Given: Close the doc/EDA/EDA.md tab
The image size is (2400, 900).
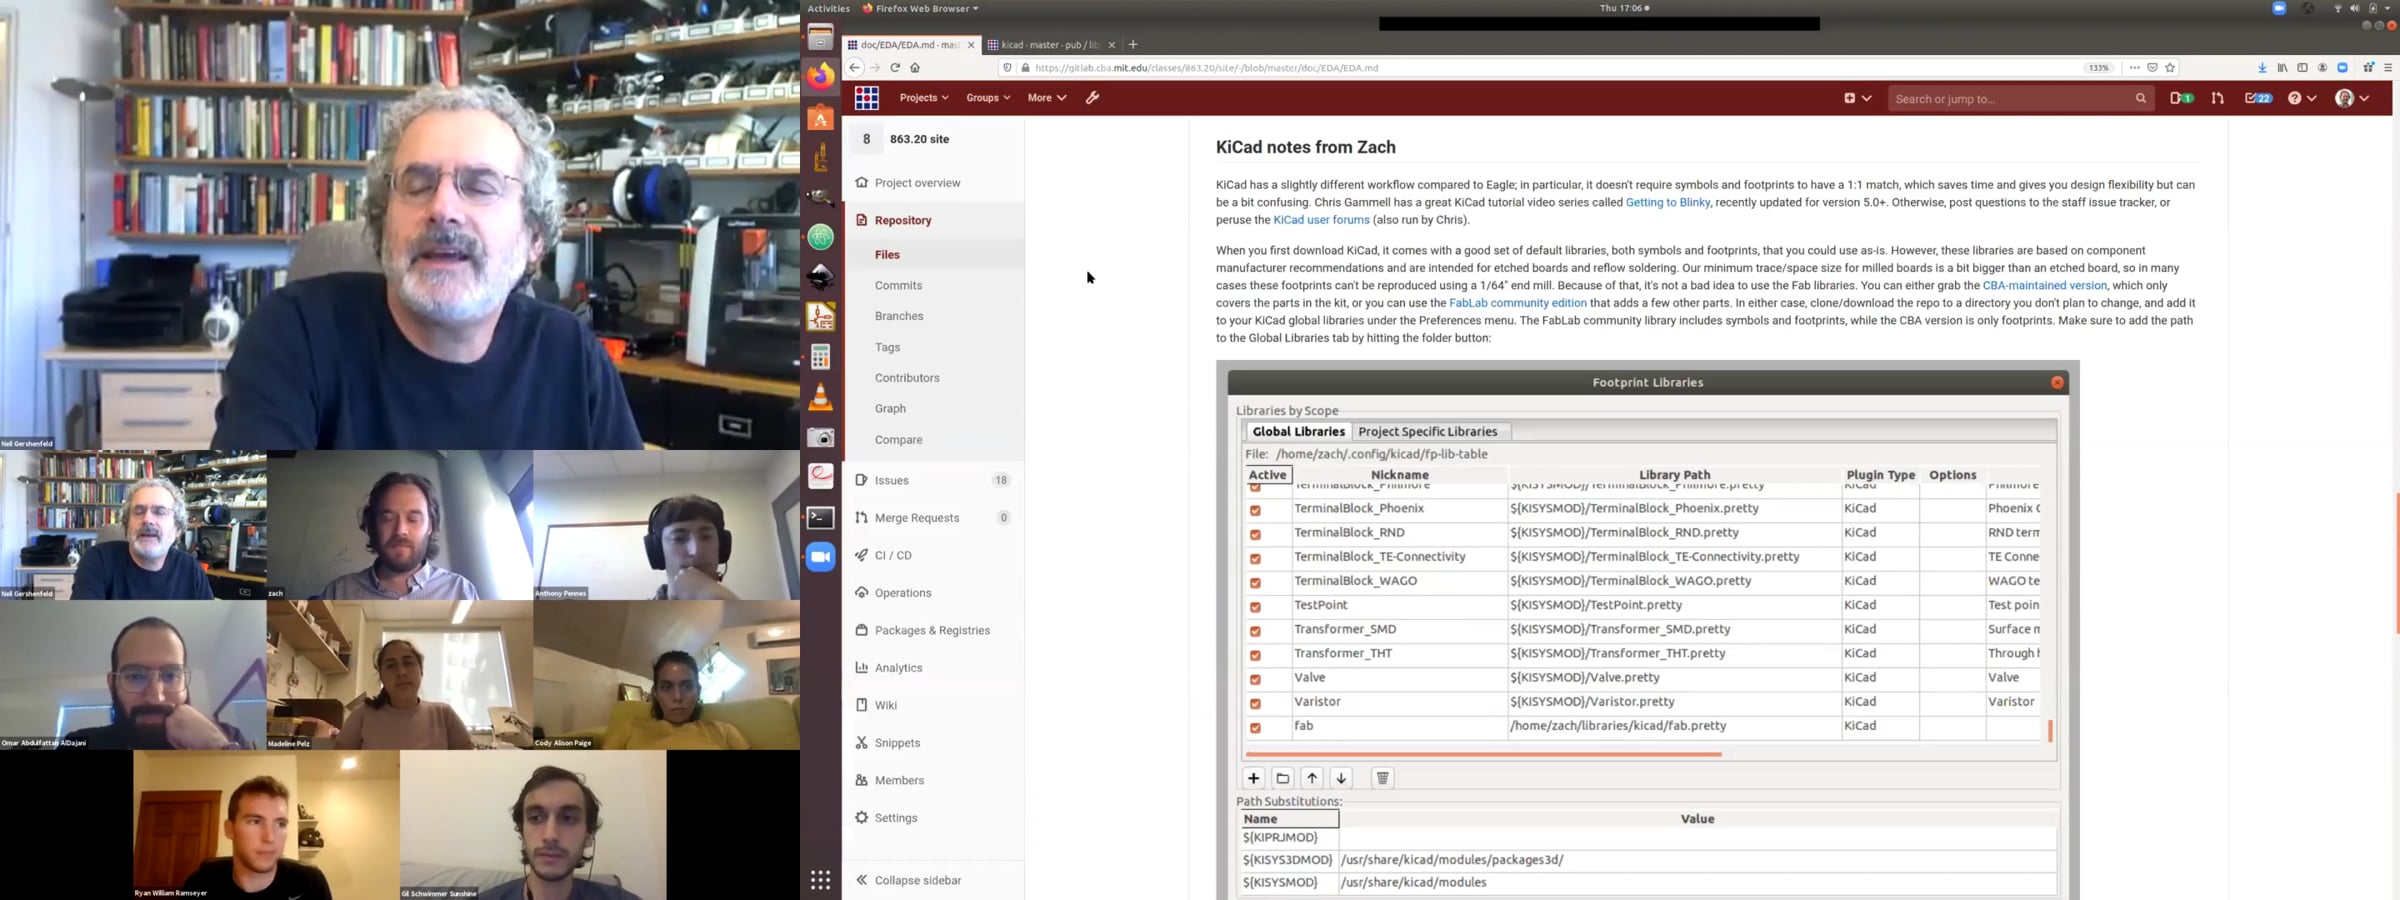Looking at the screenshot, I should pyautogui.click(x=970, y=45).
